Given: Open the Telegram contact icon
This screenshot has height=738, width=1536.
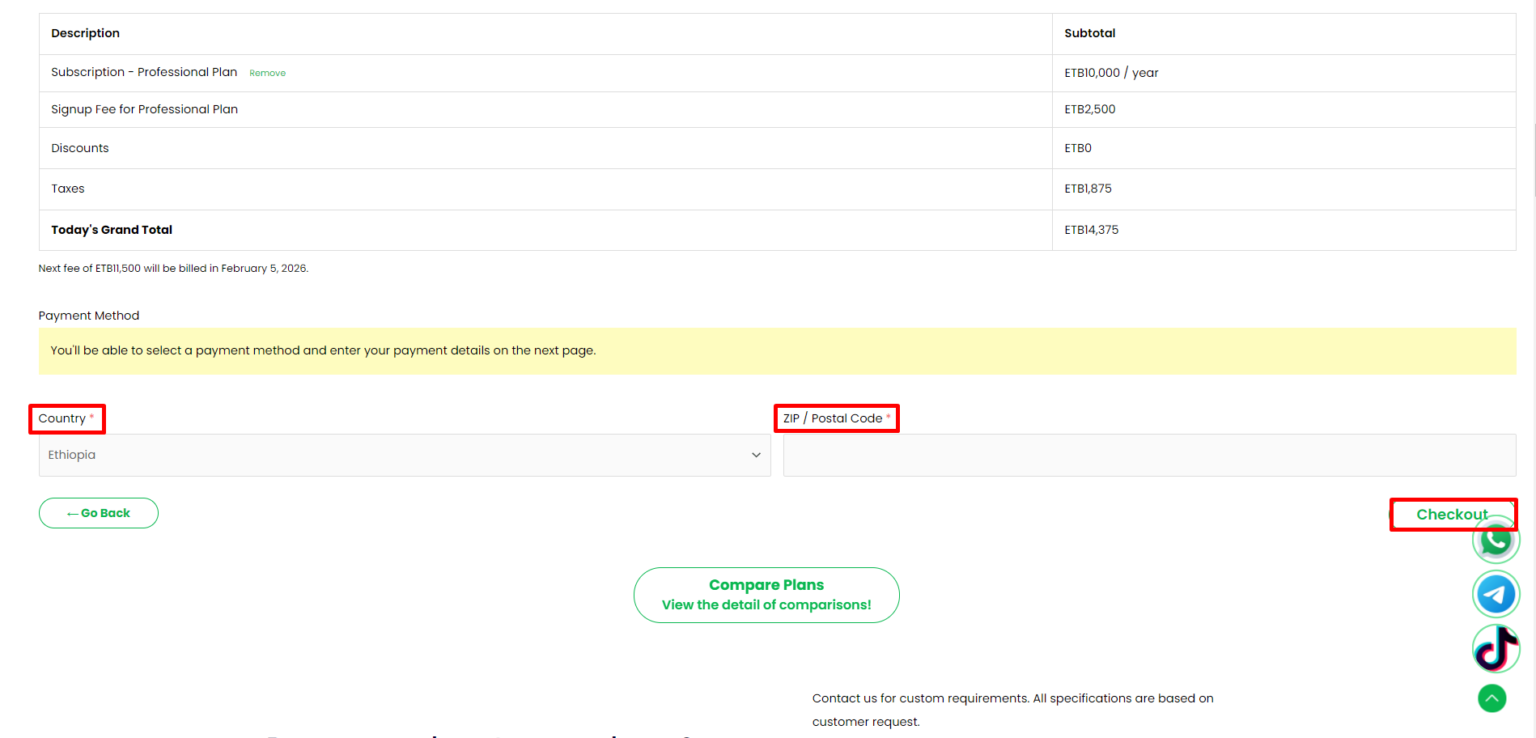Looking at the screenshot, I should pos(1496,595).
